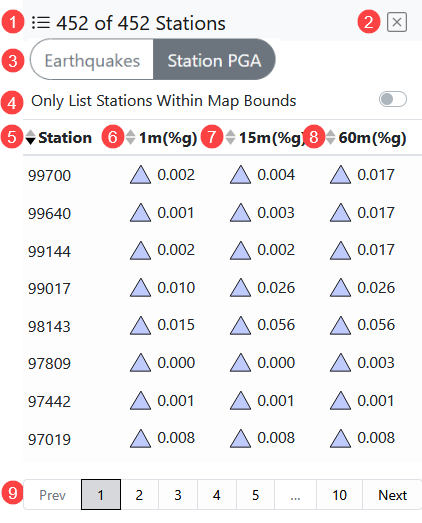Viewport: 422px width, 523px height.
Task: Select page 1 in pagination
Action: 101,495
